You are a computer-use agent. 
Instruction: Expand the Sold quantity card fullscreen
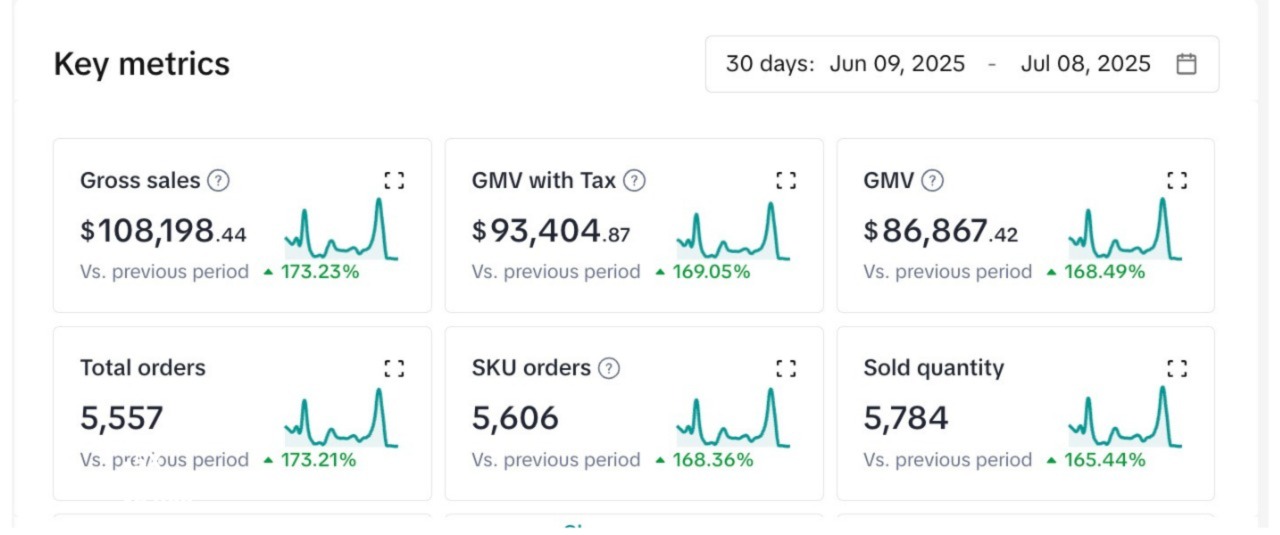1177,368
